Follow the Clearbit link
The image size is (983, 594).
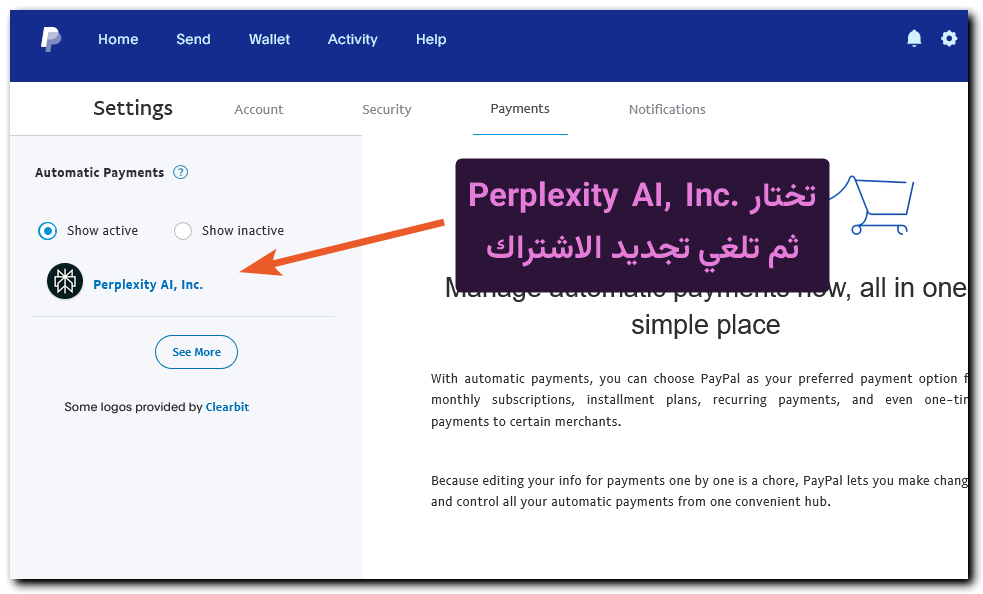coord(227,407)
